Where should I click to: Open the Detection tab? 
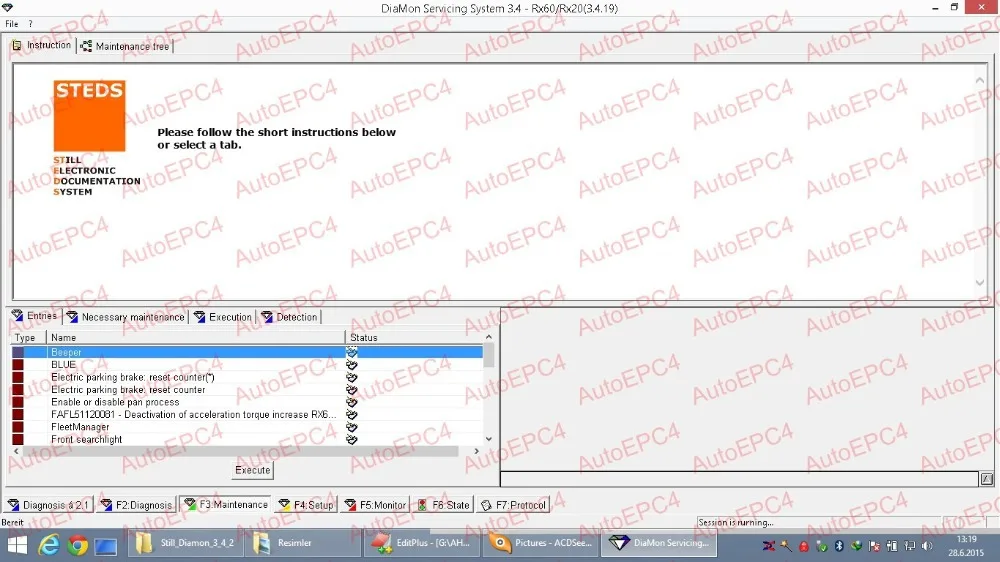pyautogui.click(x=289, y=317)
